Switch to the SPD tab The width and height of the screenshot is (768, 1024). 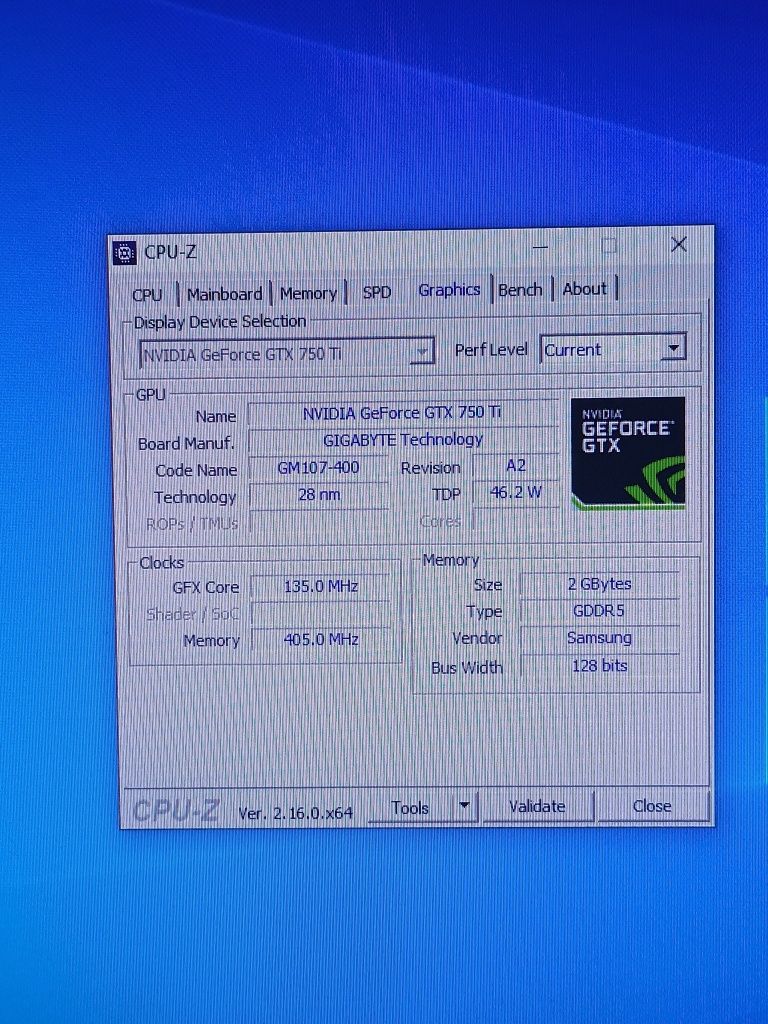pos(377,292)
